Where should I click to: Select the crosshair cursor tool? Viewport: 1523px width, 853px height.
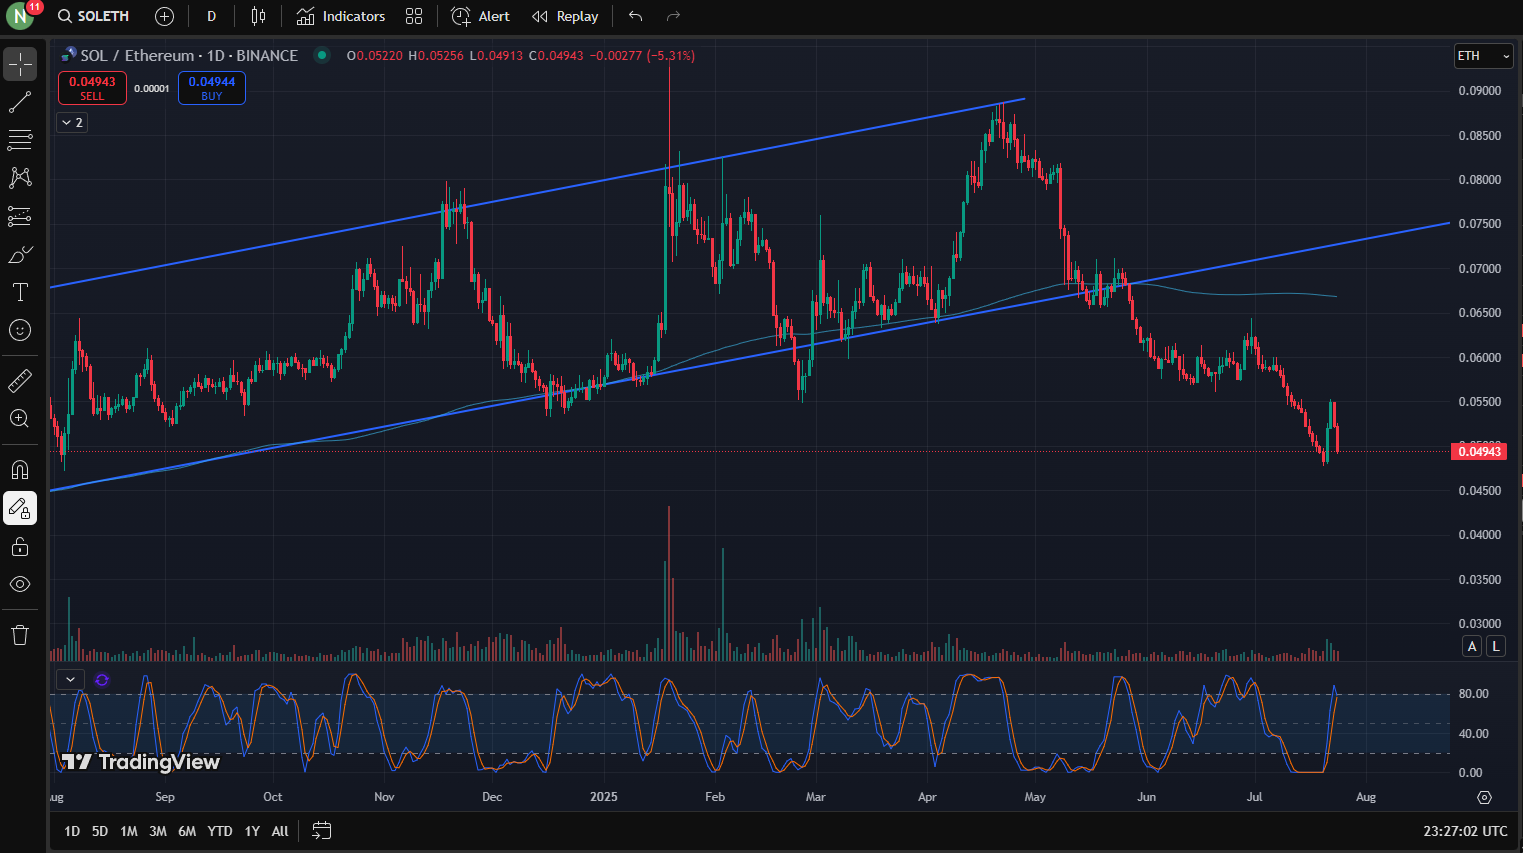pos(20,64)
